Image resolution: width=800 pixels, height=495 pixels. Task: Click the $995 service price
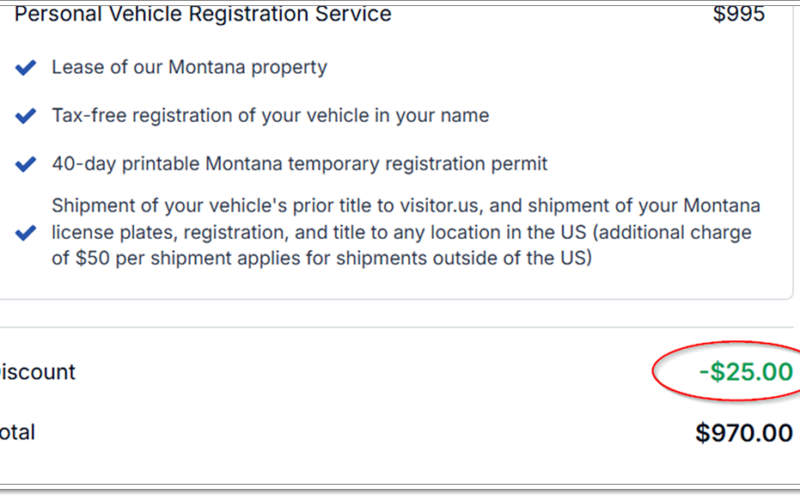[738, 14]
